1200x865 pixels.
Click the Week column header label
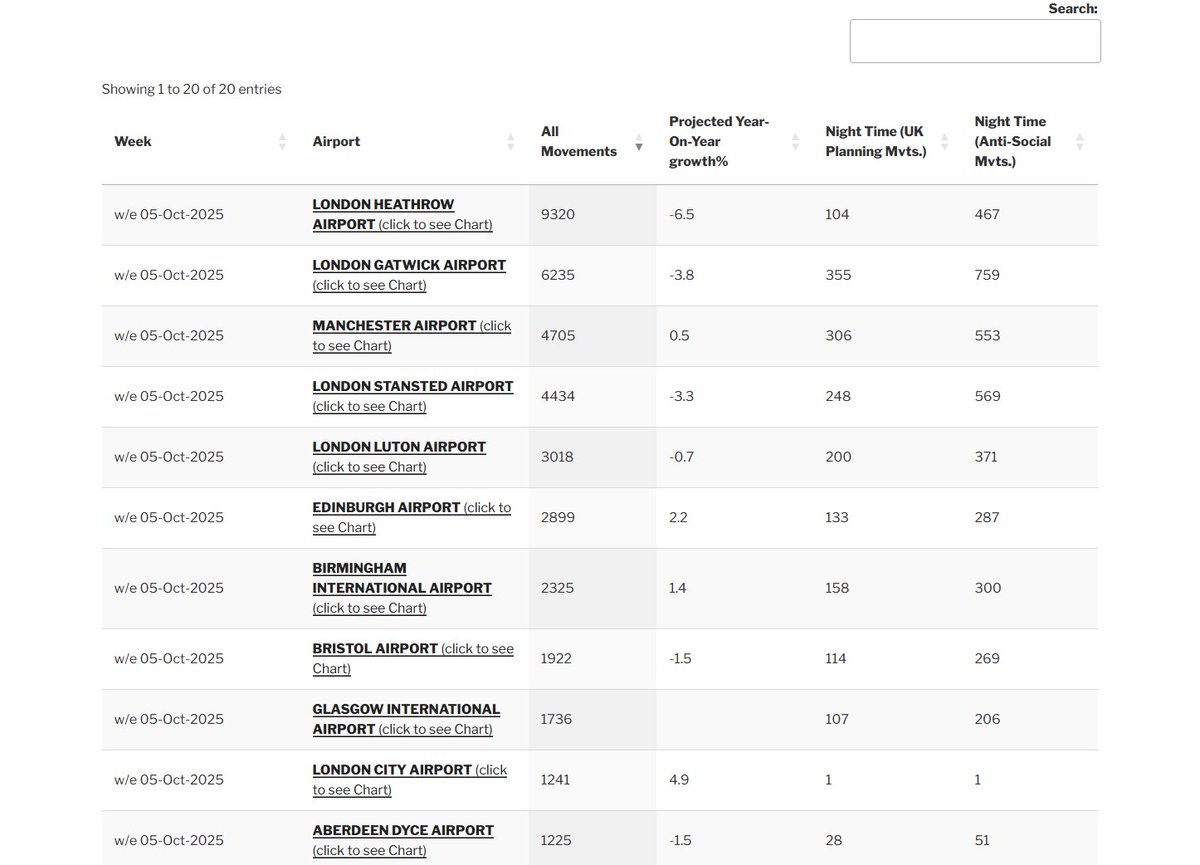click(x=133, y=142)
